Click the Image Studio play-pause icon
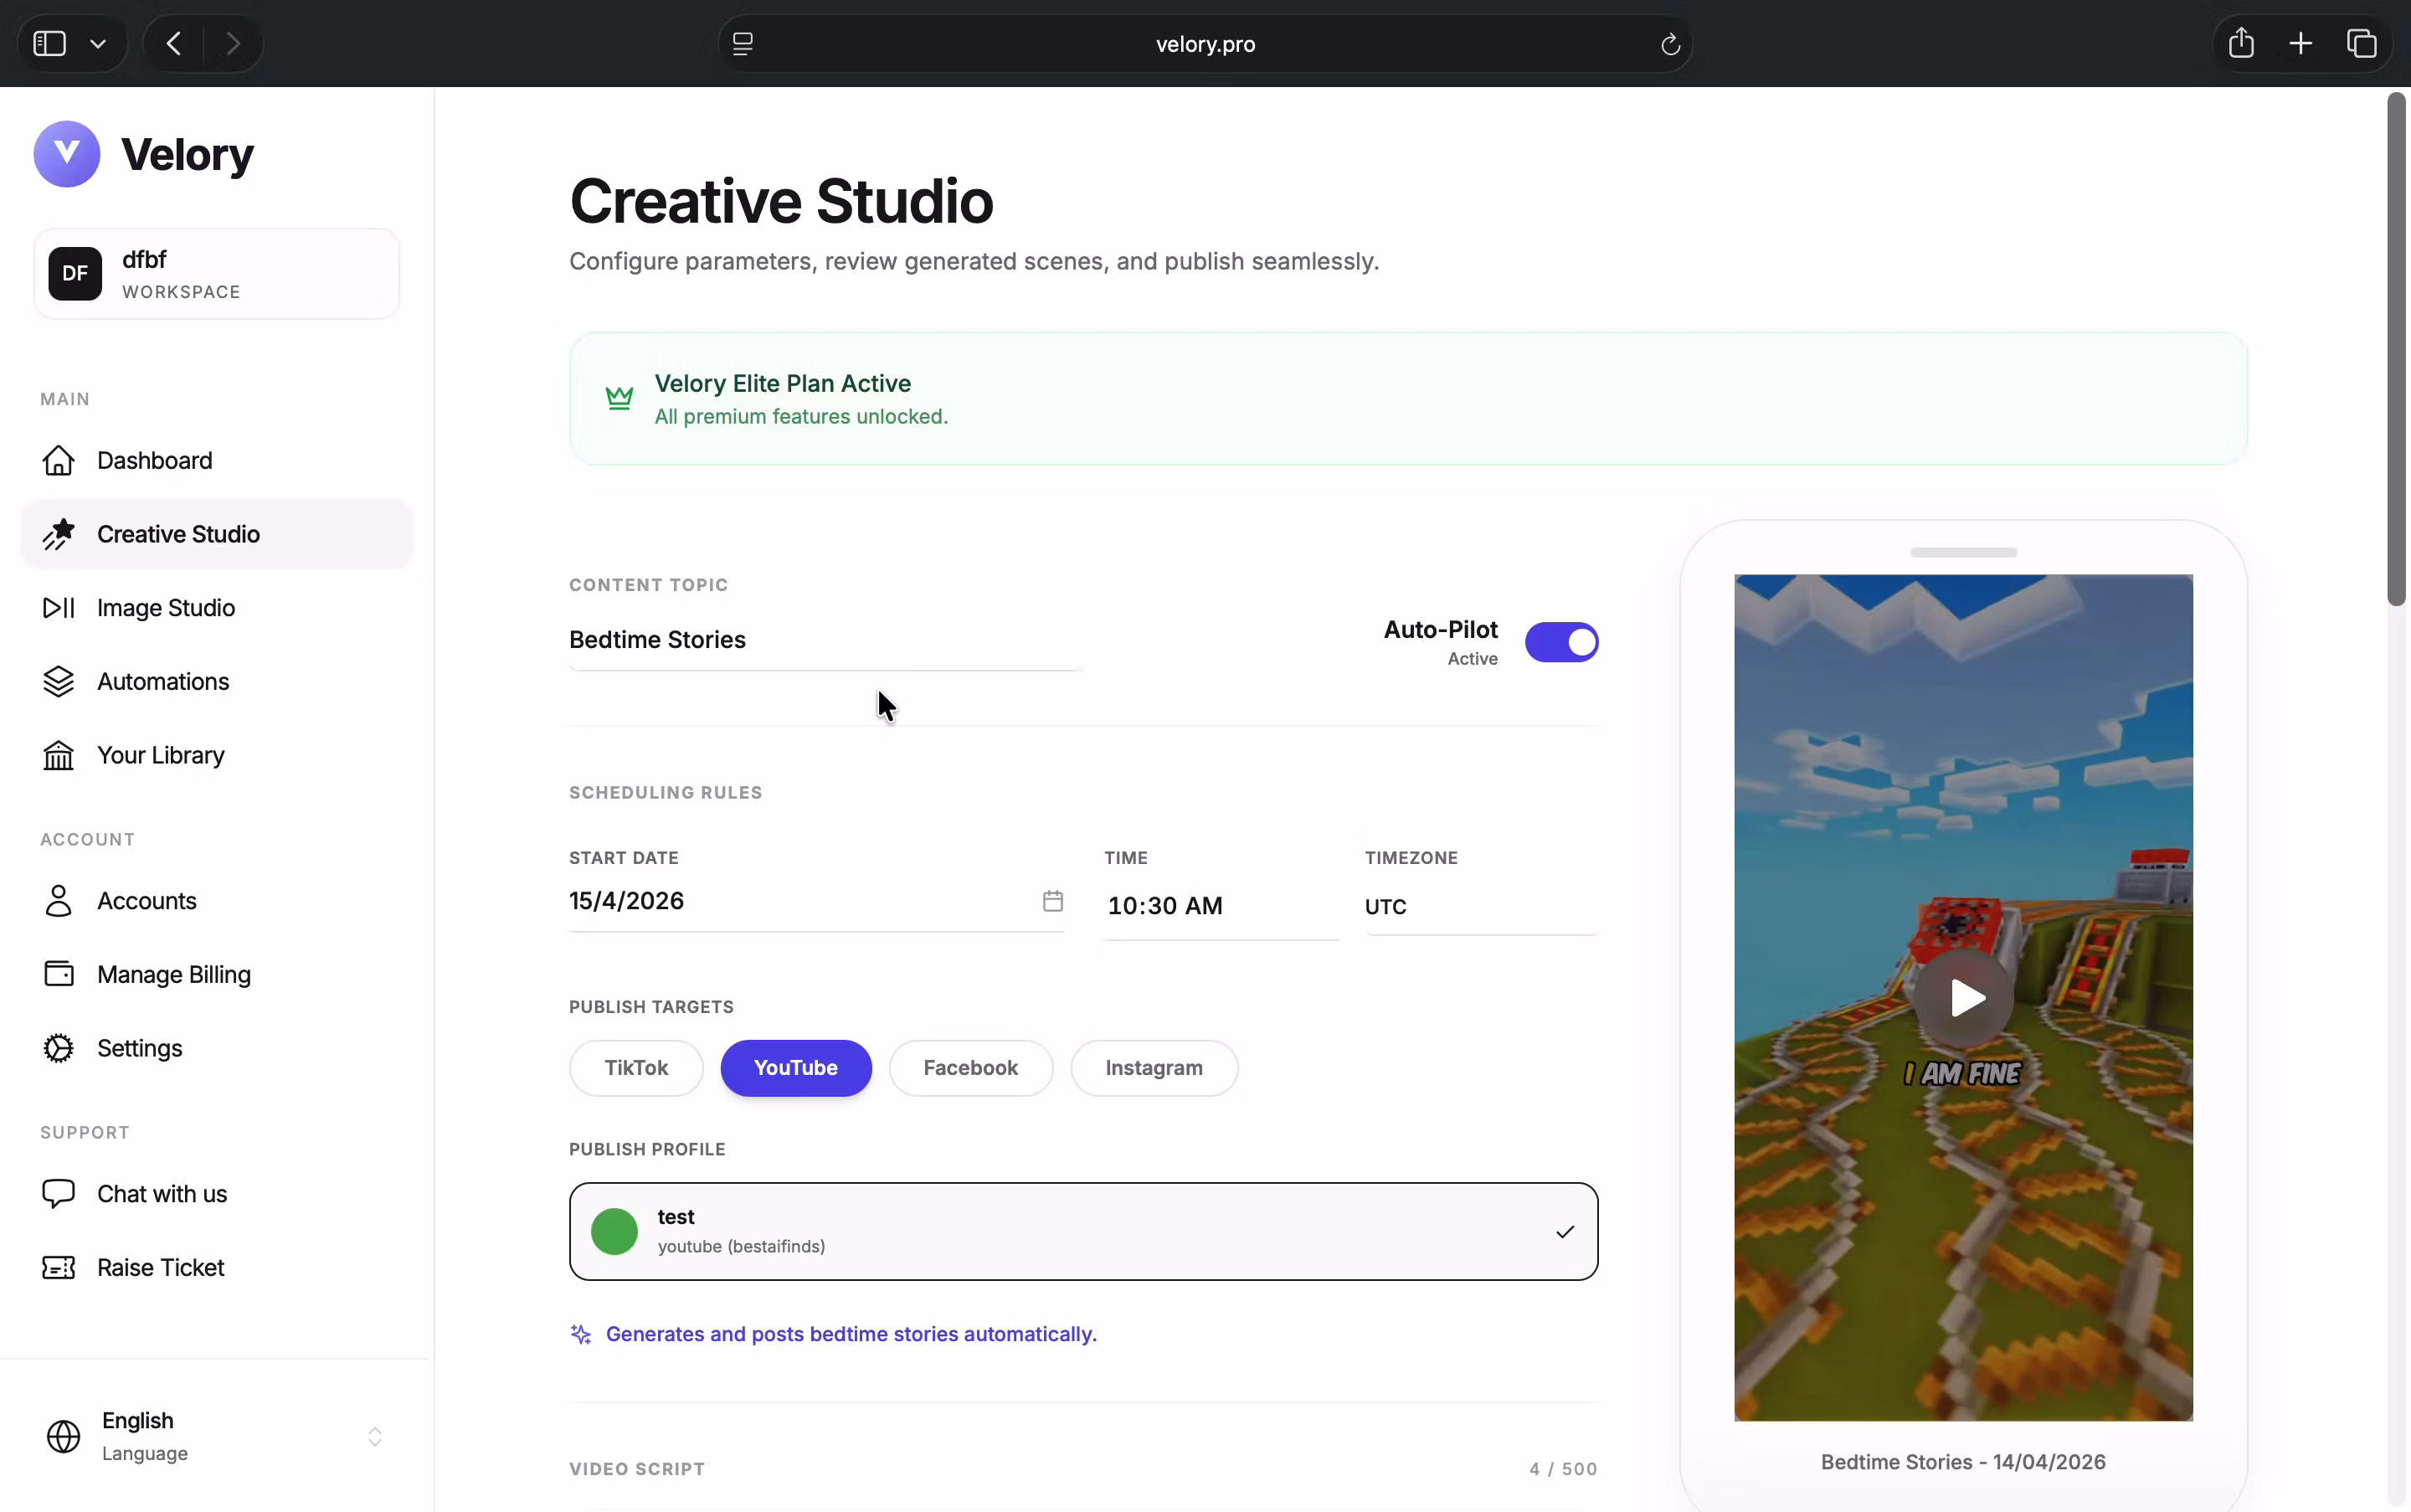Image resolution: width=2411 pixels, height=1512 pixels. [x=59, y=608]
